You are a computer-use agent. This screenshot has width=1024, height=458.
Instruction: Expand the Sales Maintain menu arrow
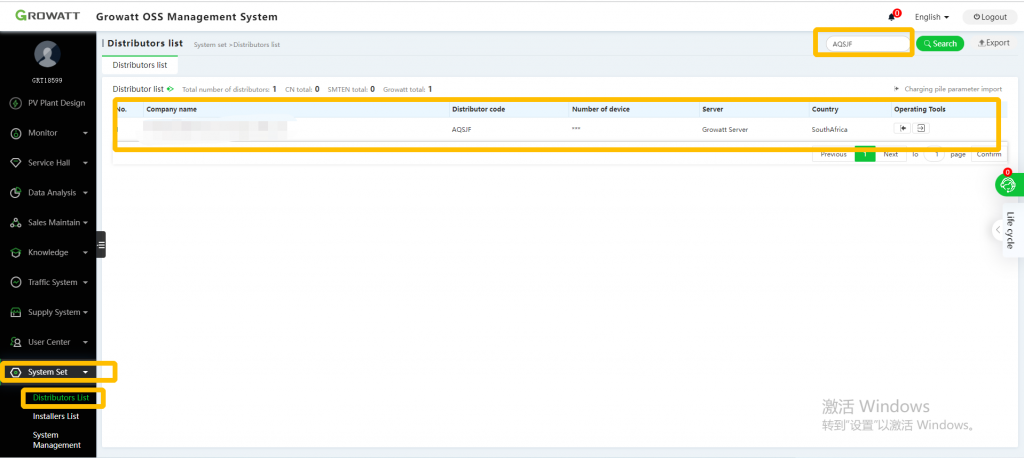[85, 223]
